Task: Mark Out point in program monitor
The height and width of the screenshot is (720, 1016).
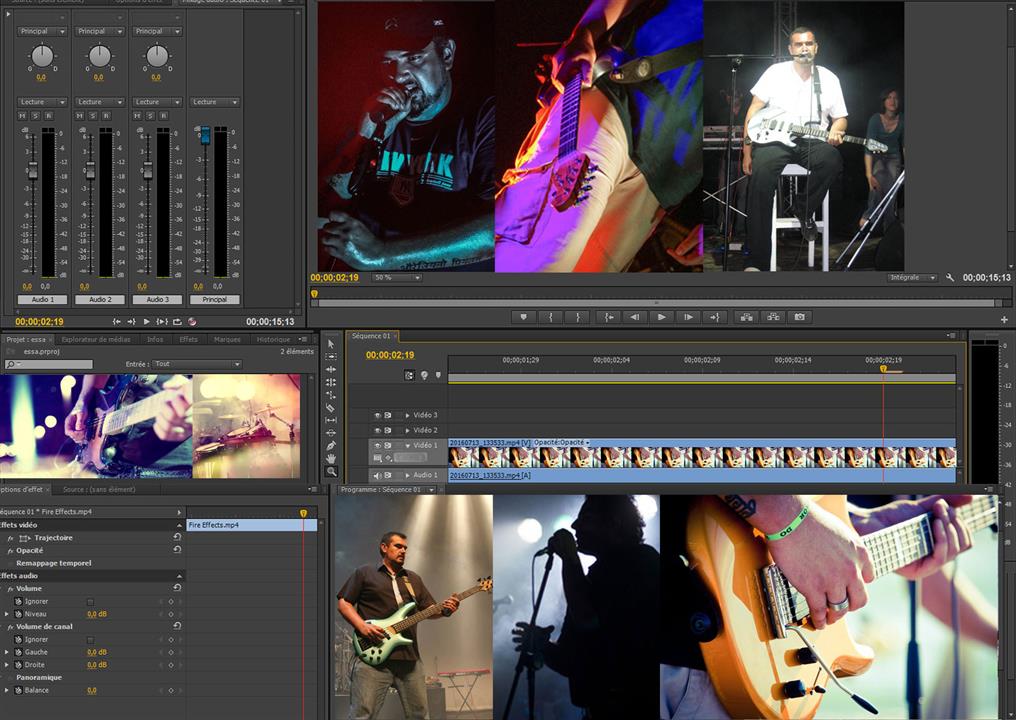Action: coord(577,317)
